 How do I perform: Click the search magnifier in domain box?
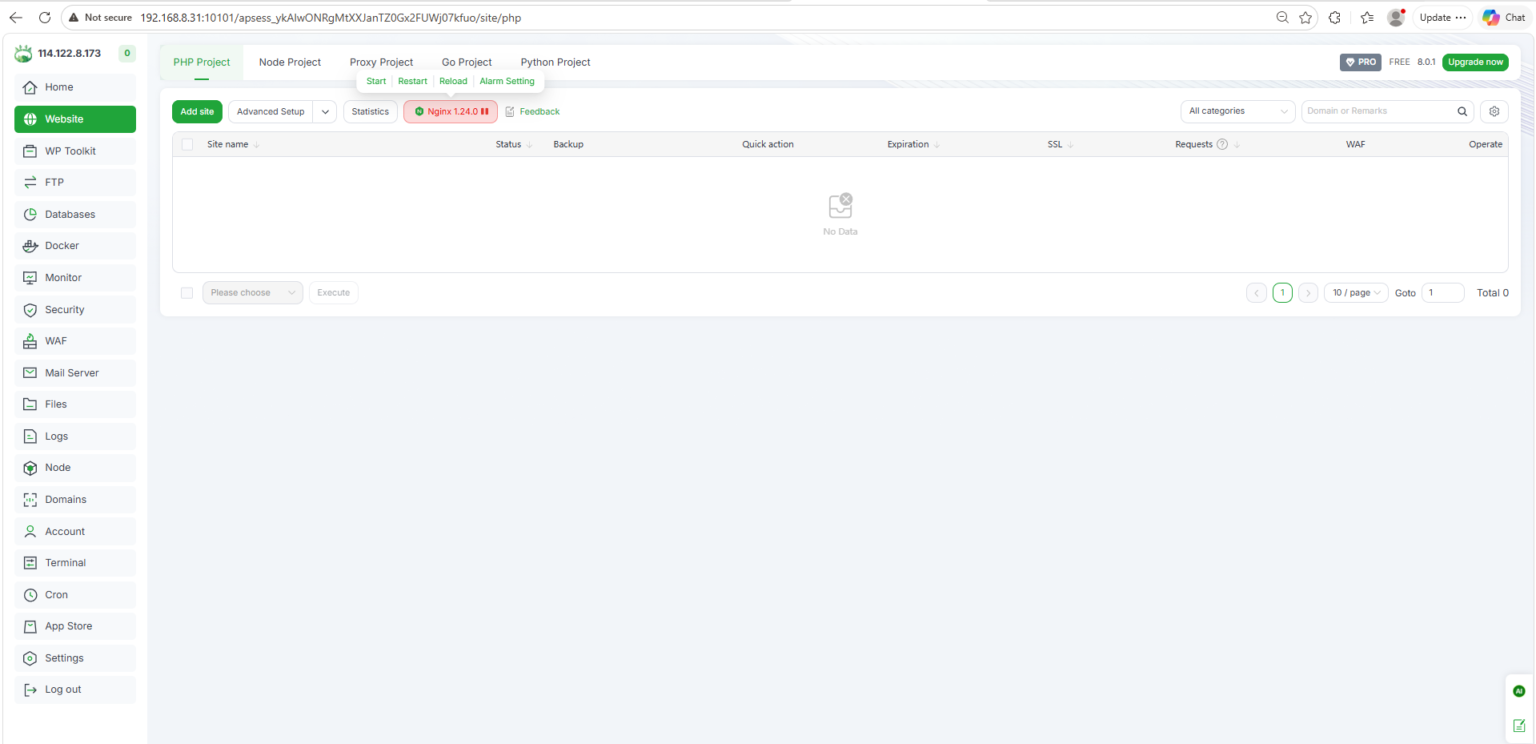(x=1462, y=112)
